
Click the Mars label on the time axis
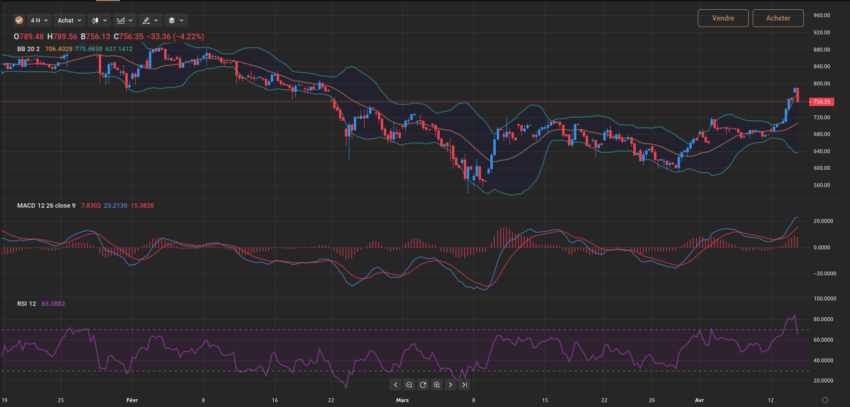403,399
